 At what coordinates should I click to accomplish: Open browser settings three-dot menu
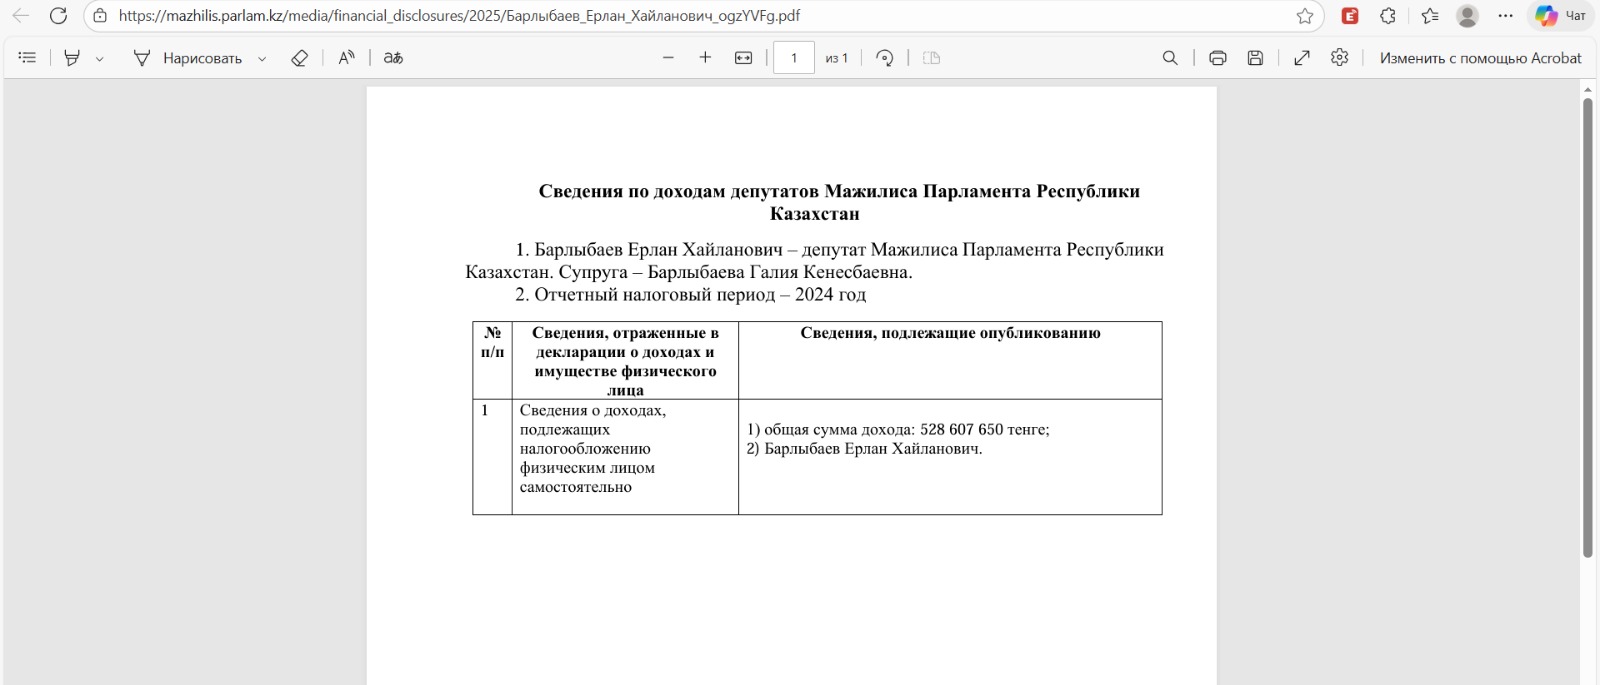1505,16
